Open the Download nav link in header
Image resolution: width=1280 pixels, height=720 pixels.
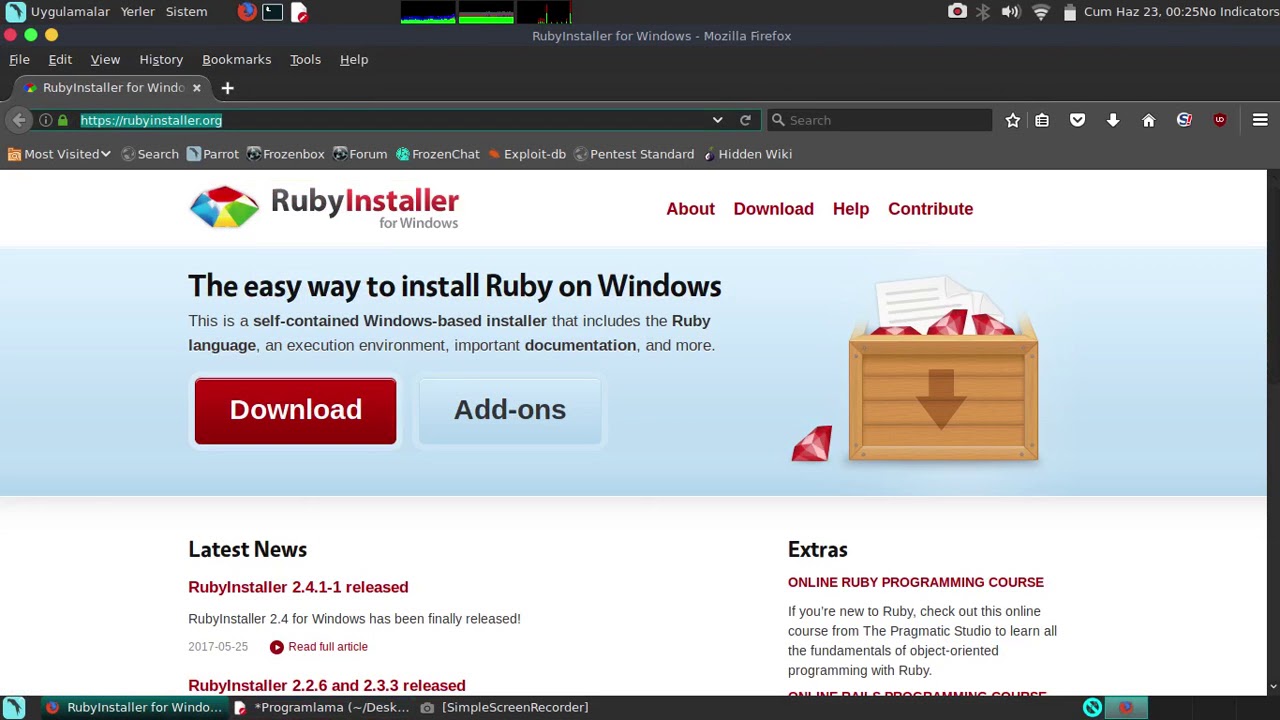773,209
